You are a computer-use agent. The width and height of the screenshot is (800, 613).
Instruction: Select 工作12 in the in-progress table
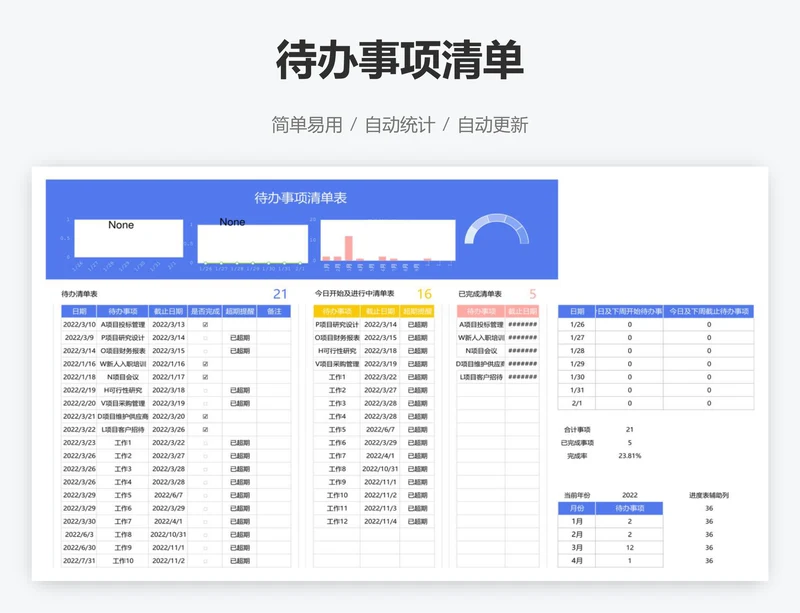(337, 522)
